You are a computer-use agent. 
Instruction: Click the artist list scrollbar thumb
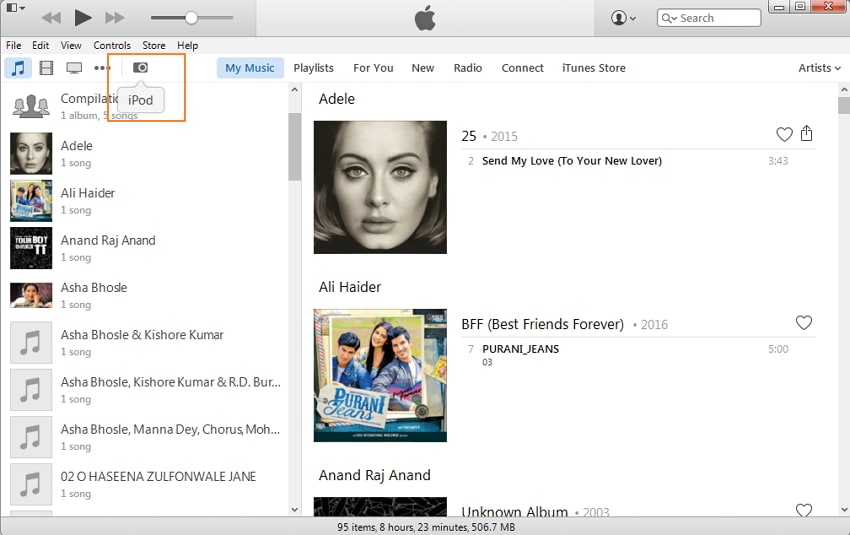click(x=294, y=146)
